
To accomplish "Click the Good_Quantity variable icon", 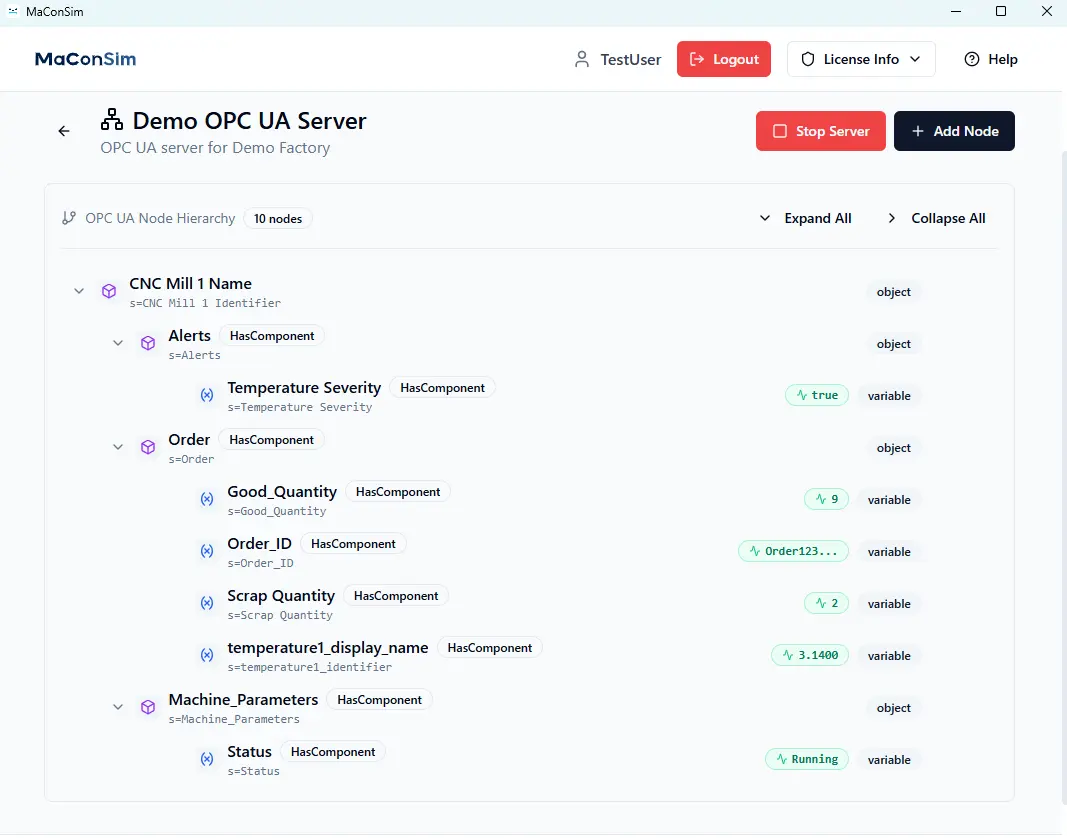I will 207,499.
